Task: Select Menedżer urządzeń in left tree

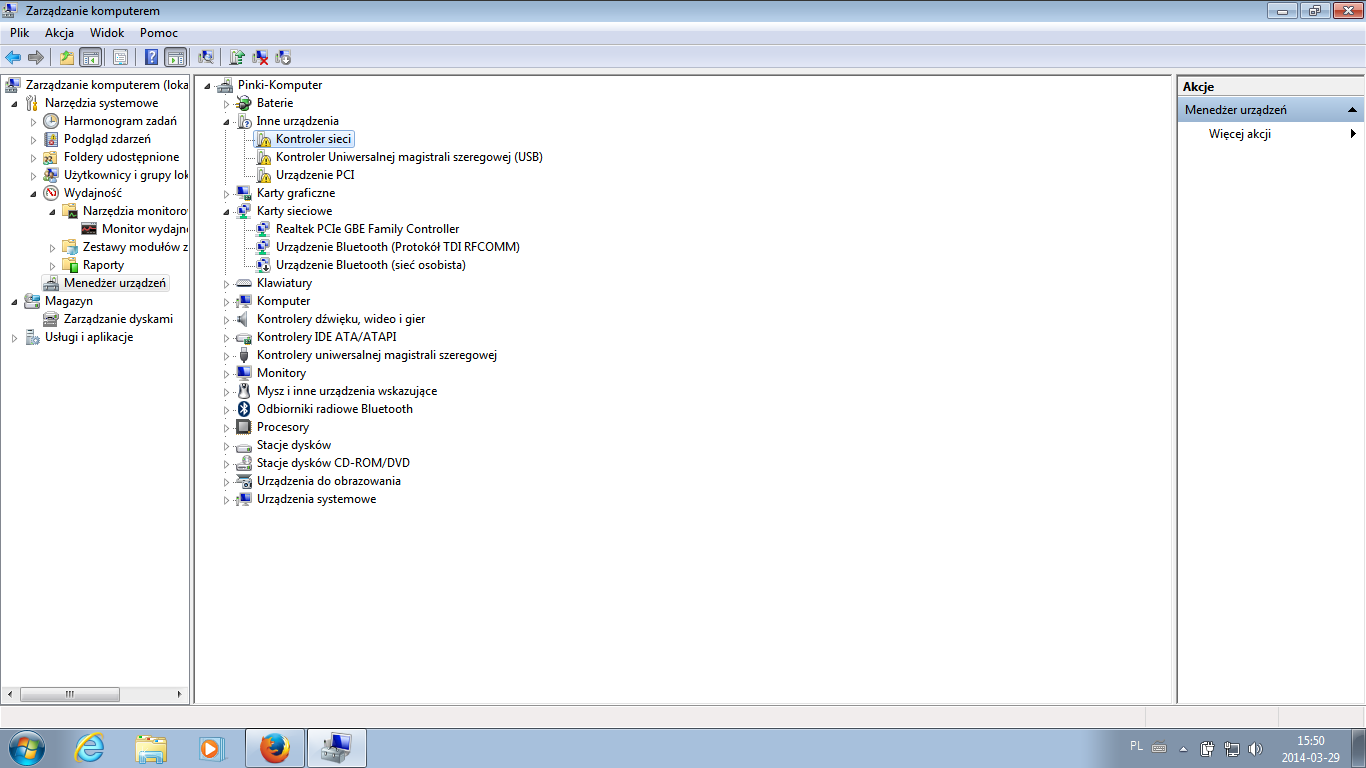Action: (114, 283)
